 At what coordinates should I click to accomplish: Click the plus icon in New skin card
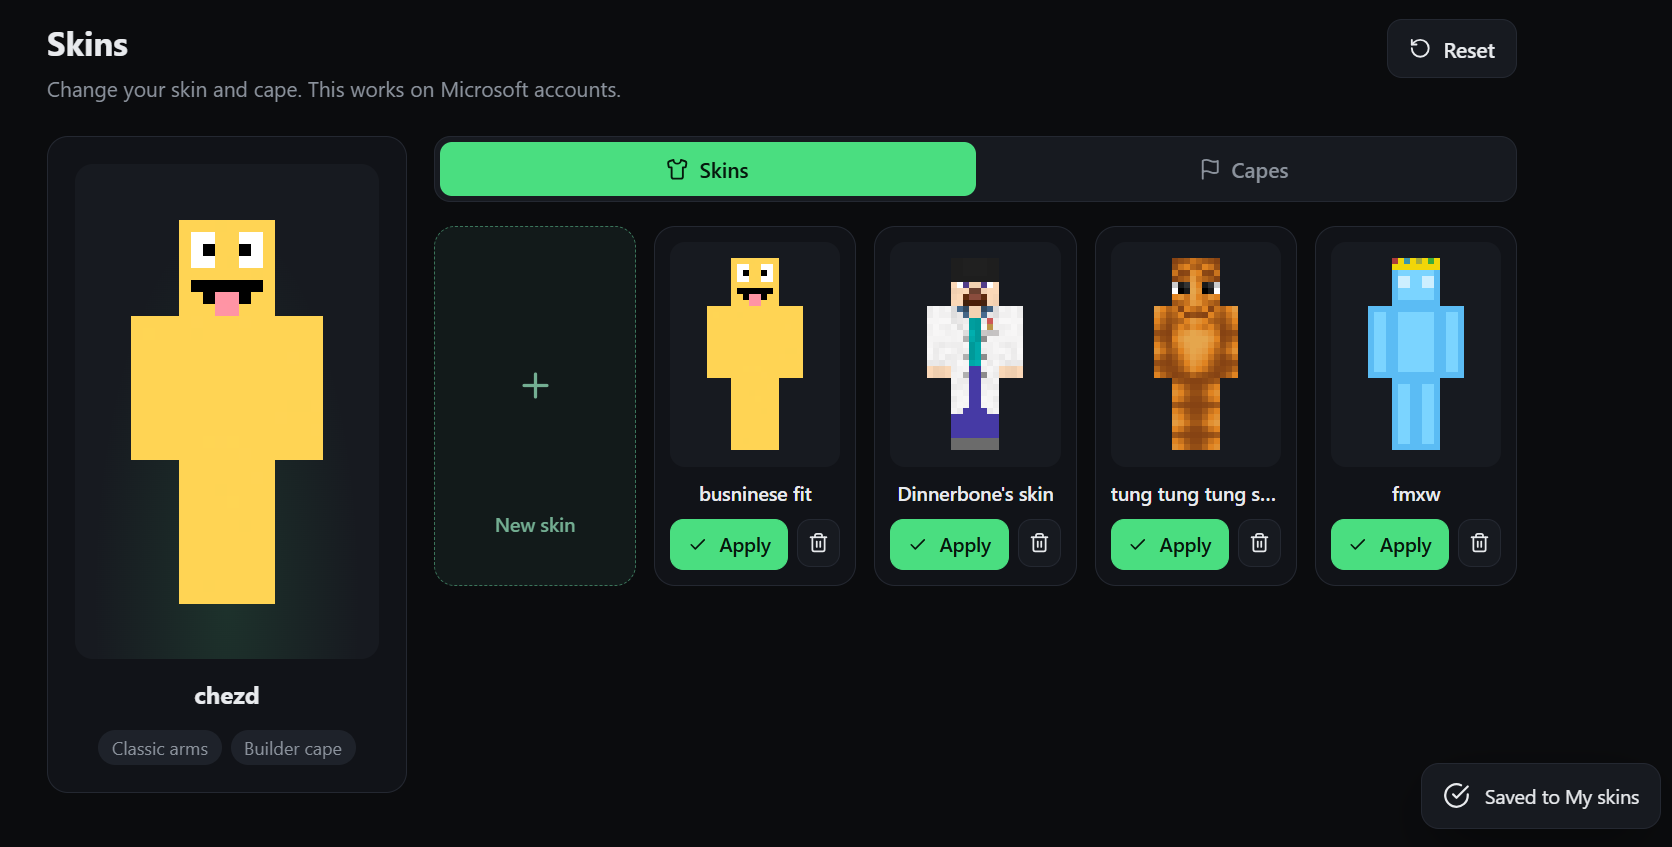coord(535,385)
